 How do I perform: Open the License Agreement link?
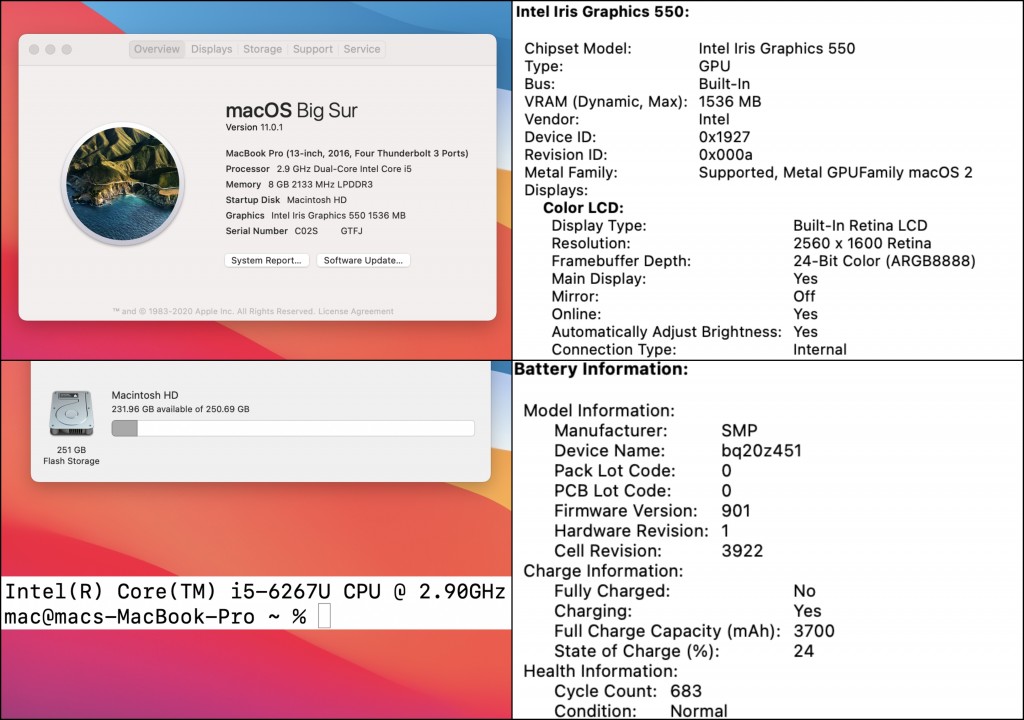[356, 311]
